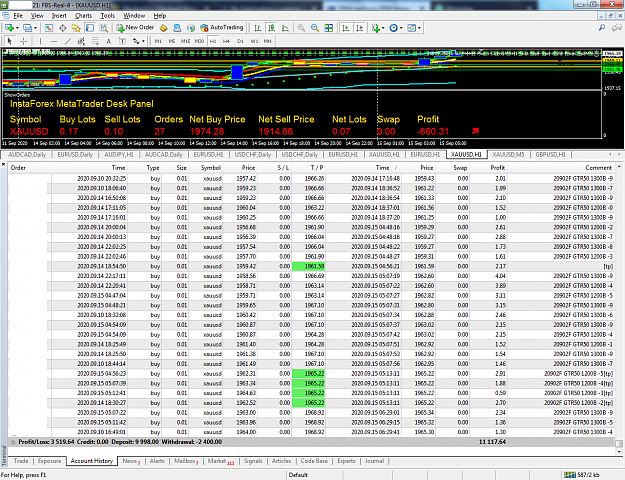Open the XAUUSD,M5 chart tab

click(x=508, y=154)
